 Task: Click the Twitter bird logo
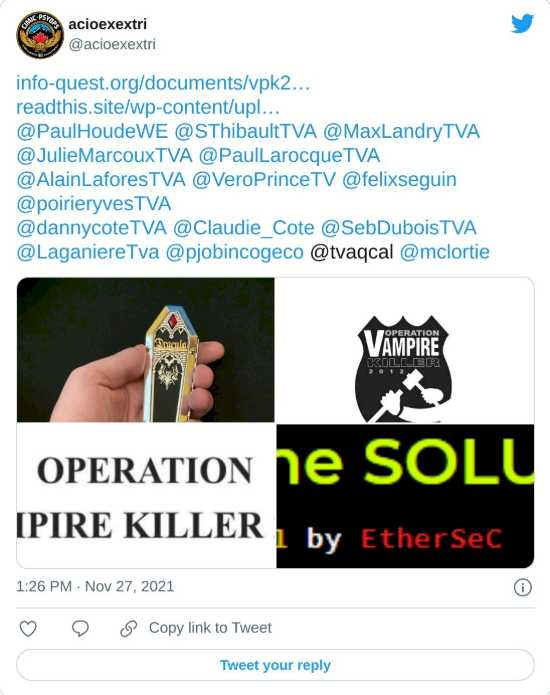coord(522,24)
